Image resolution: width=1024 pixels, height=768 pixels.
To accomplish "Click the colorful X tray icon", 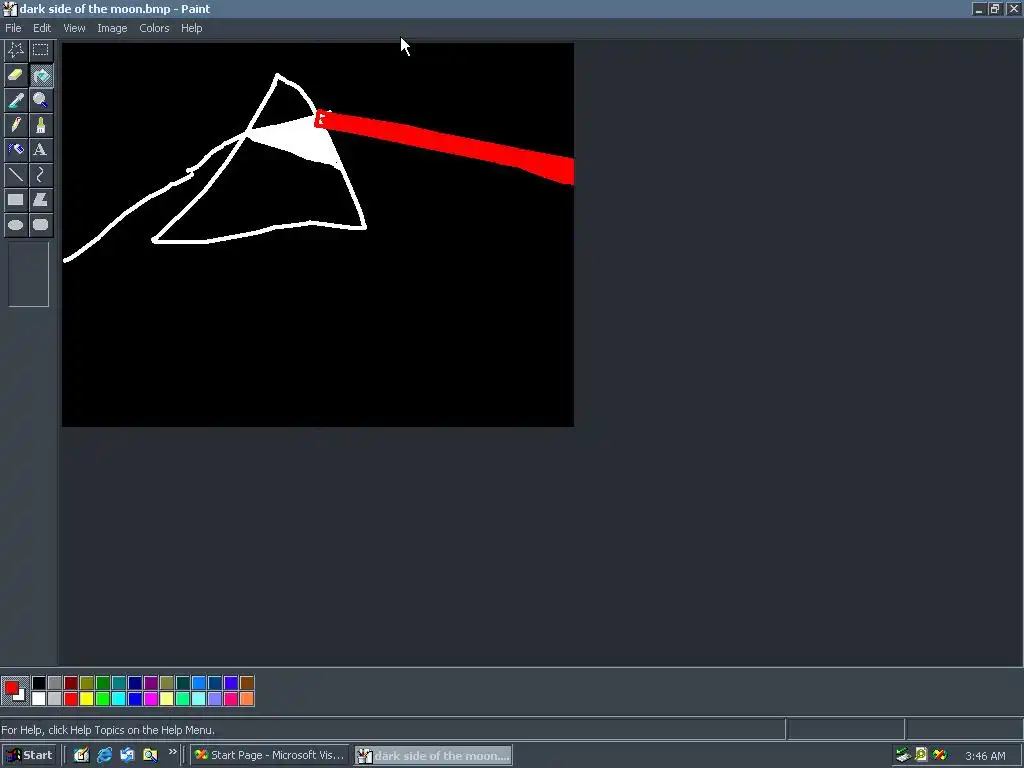I will tap(940, 755).
